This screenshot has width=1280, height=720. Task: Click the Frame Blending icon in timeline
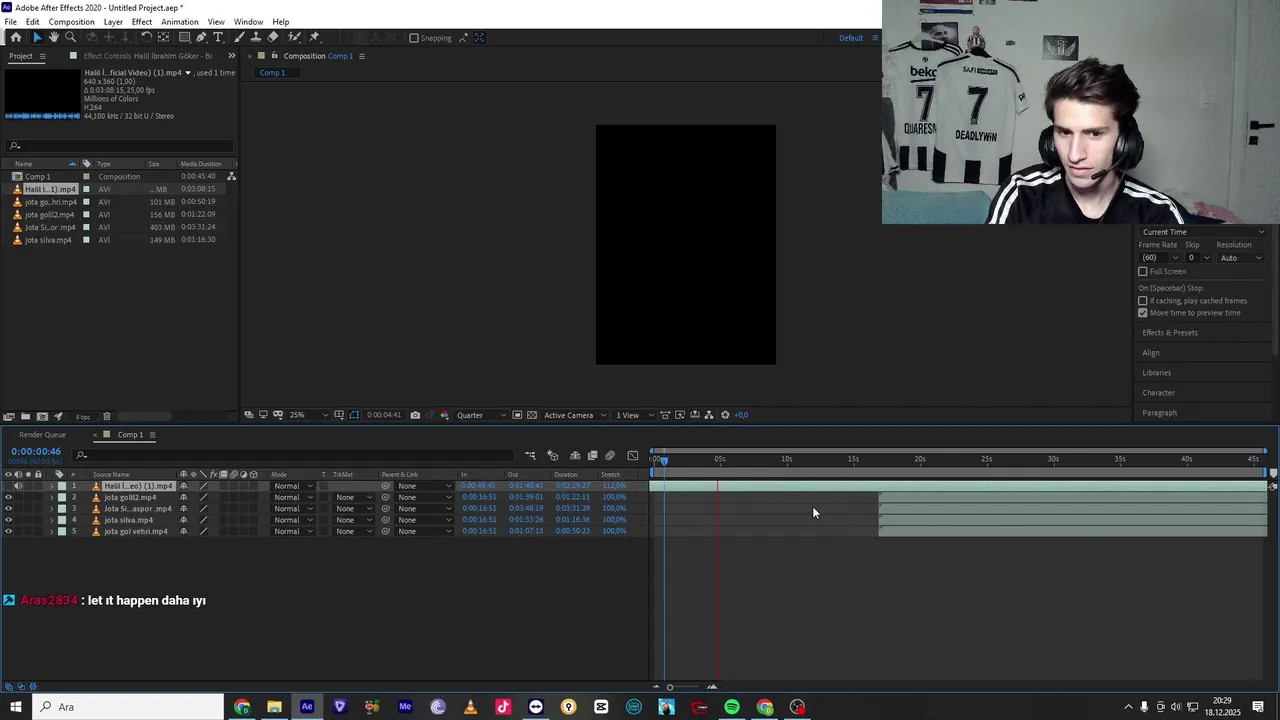click(592, 455)
